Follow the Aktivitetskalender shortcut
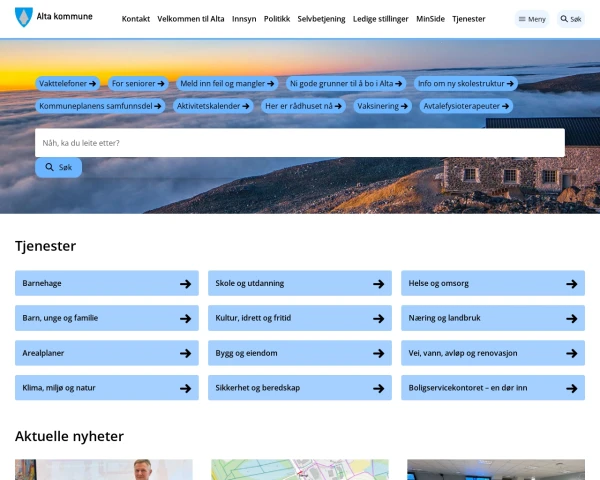 214,106
